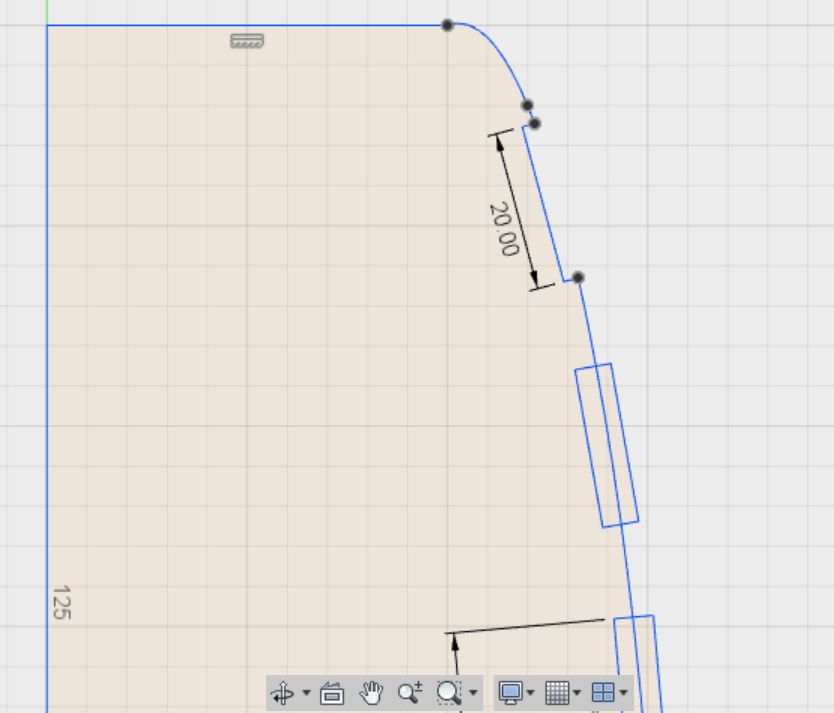
Task: Click the Viewports layout icon
Action: click(603, 693)
